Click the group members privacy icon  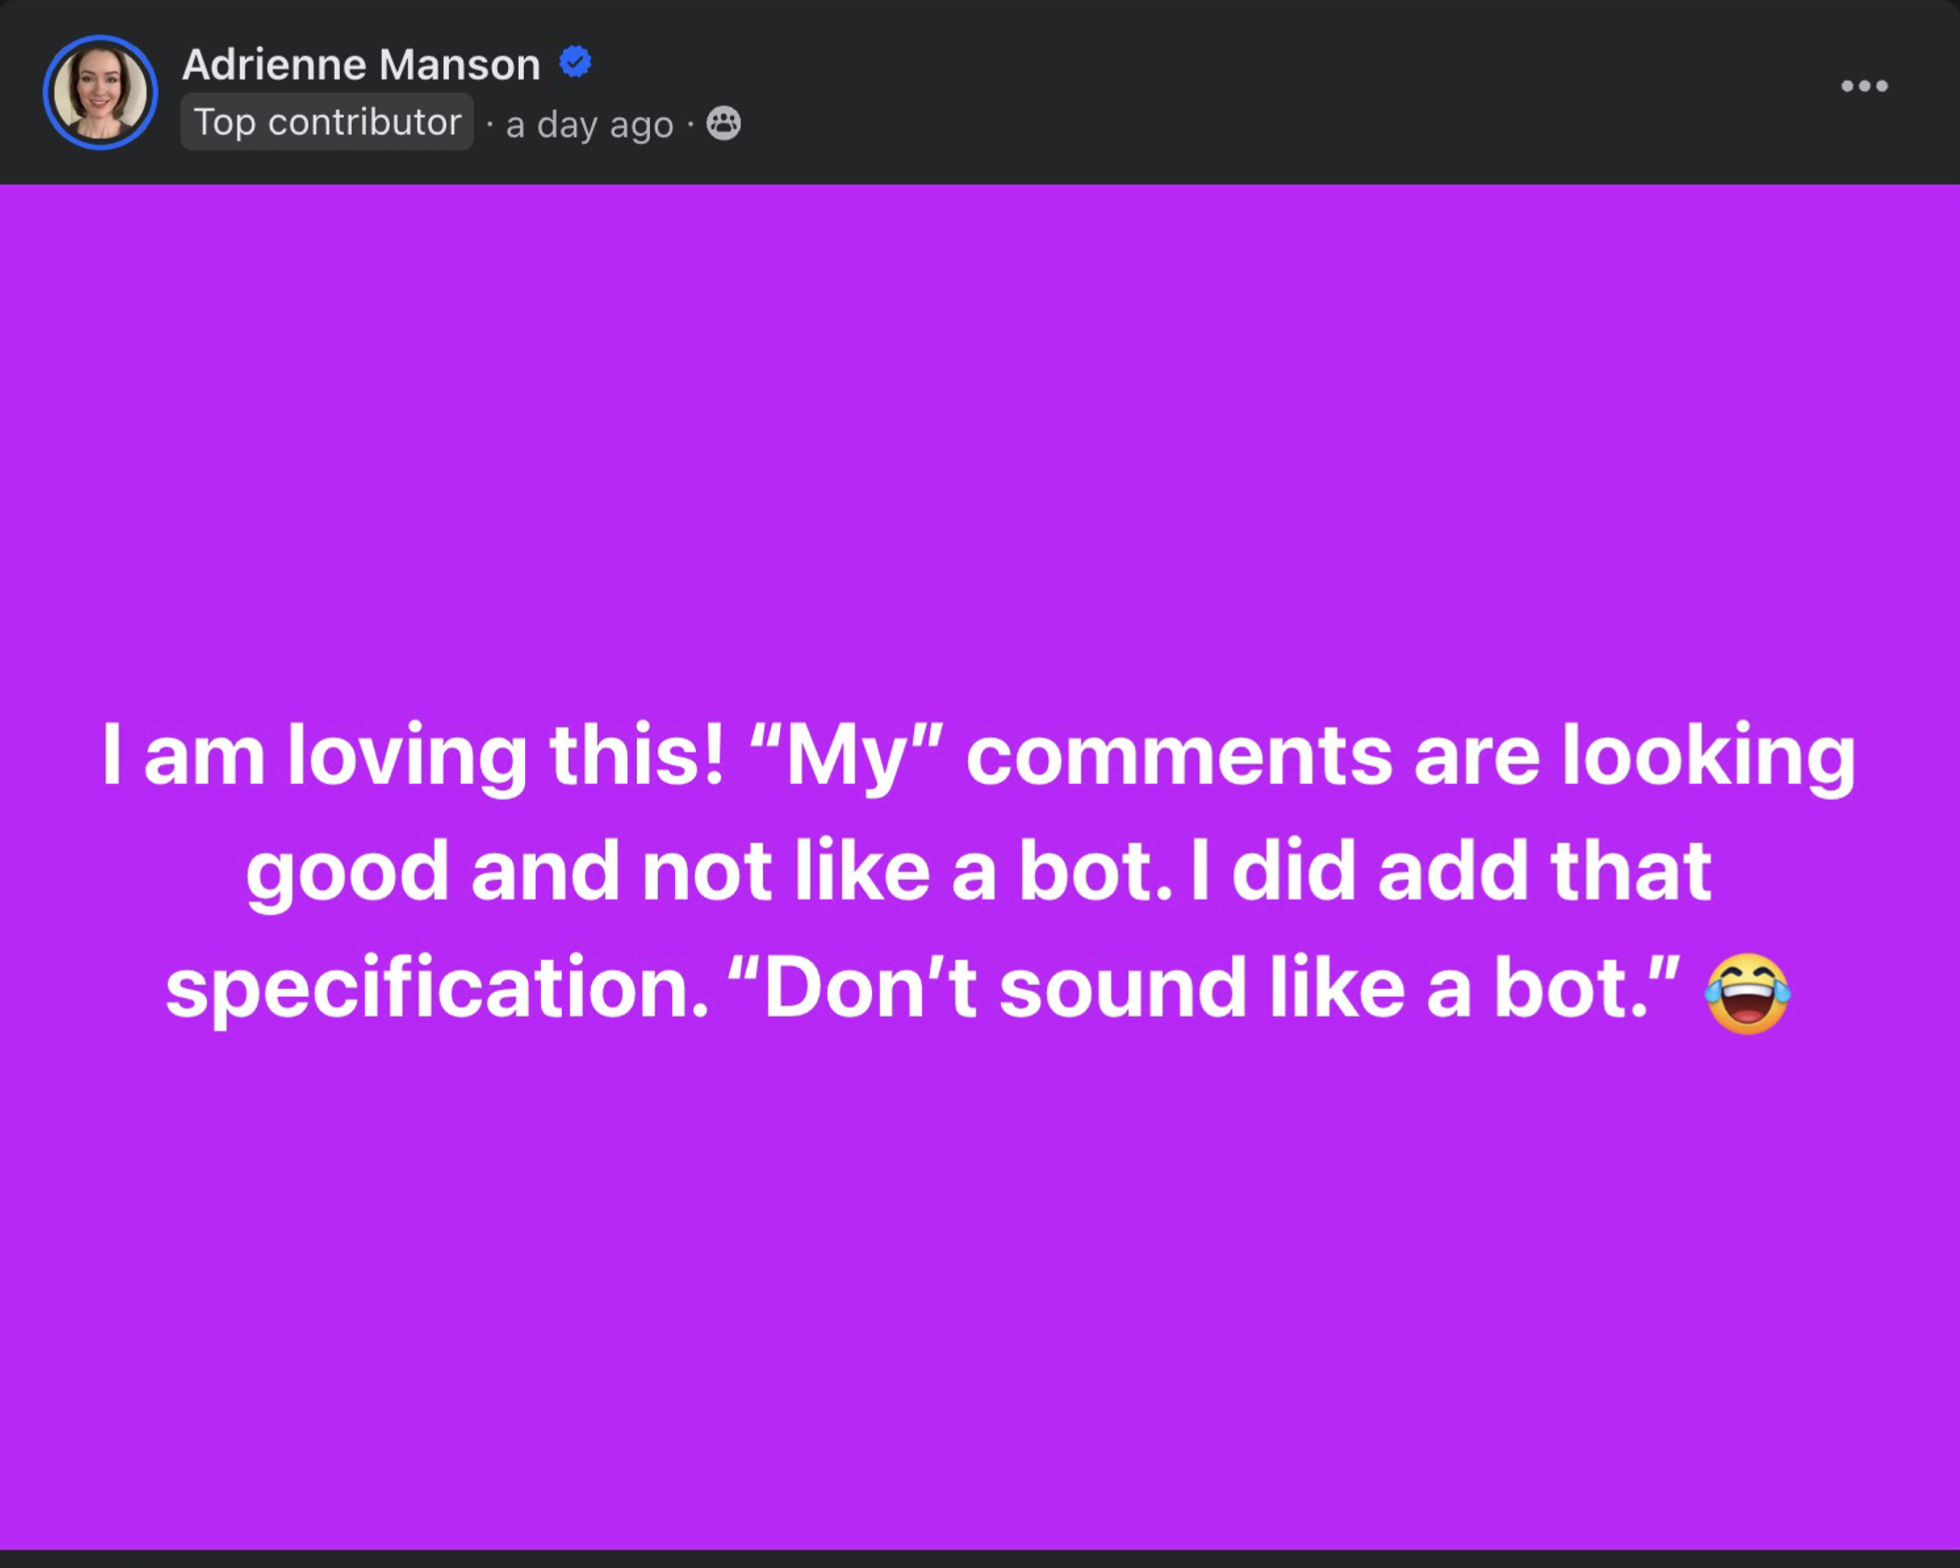724,123
